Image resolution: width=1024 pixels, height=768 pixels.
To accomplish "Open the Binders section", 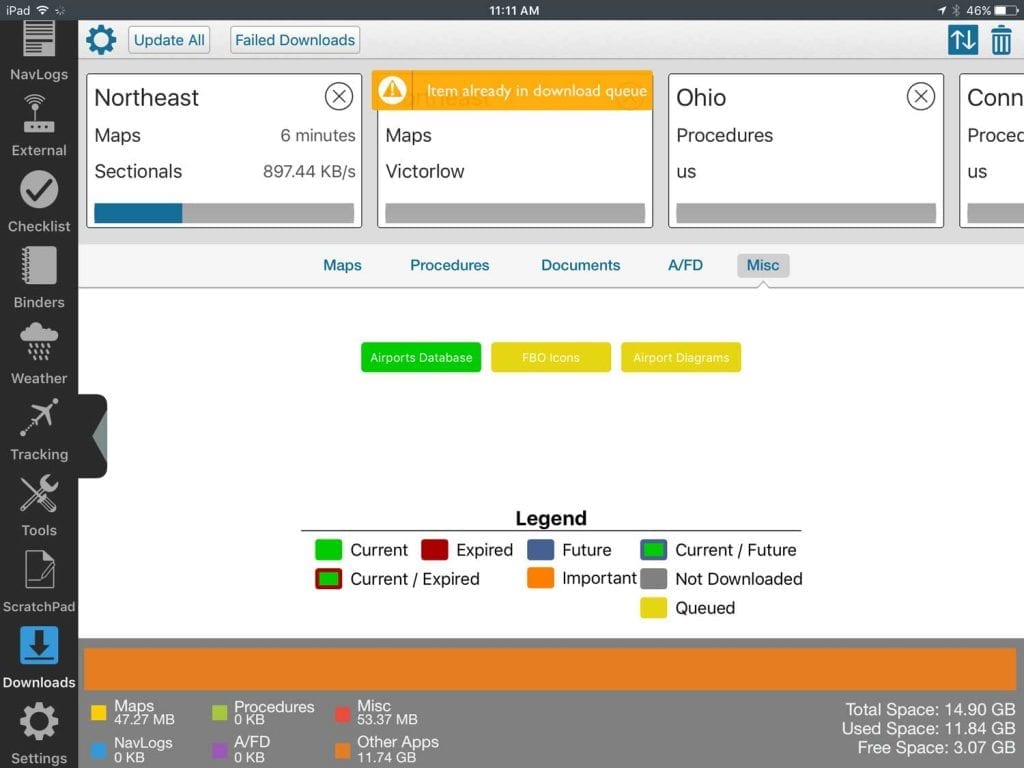I will tap(39, 278).
